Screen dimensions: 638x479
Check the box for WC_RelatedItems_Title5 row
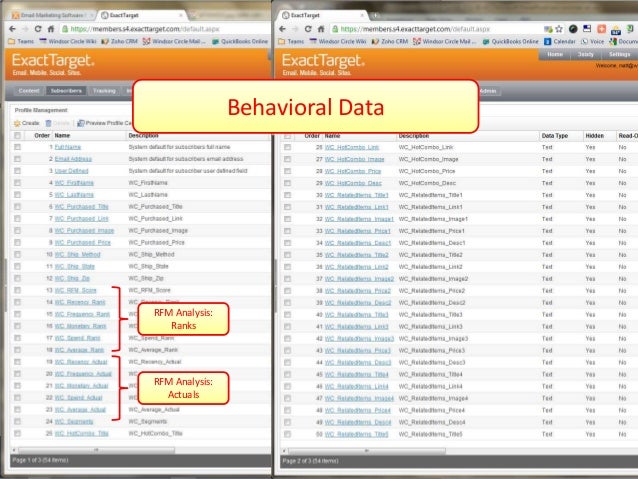[288, 434]
